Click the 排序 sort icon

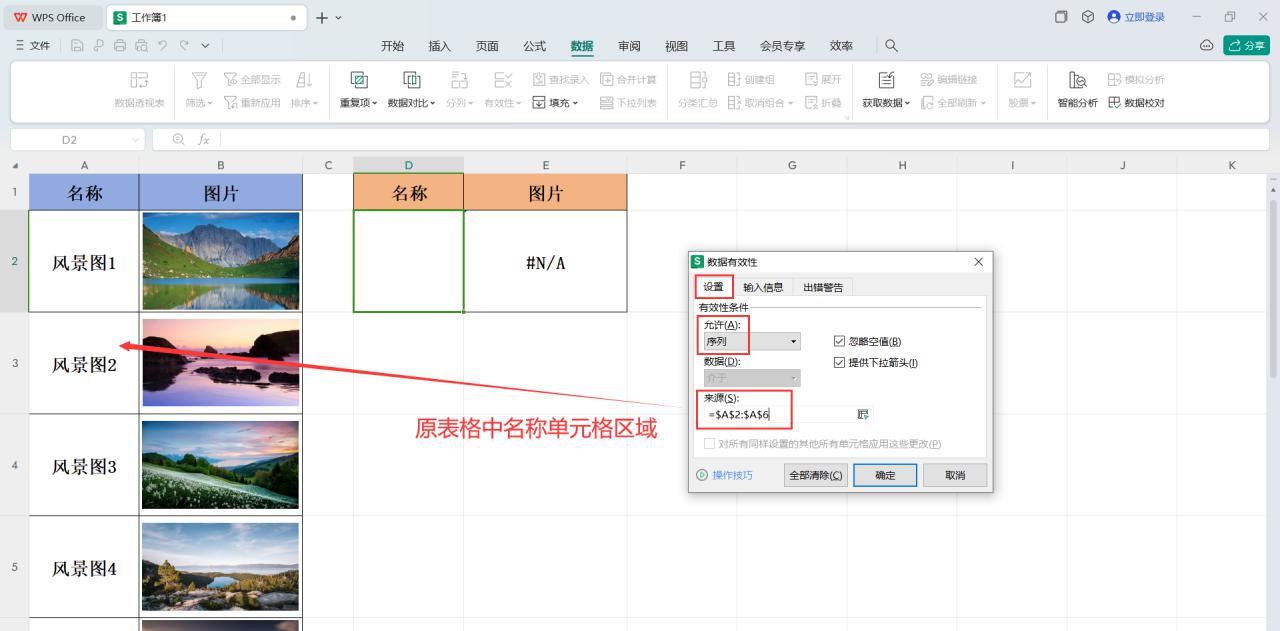(x=305, y=80)
